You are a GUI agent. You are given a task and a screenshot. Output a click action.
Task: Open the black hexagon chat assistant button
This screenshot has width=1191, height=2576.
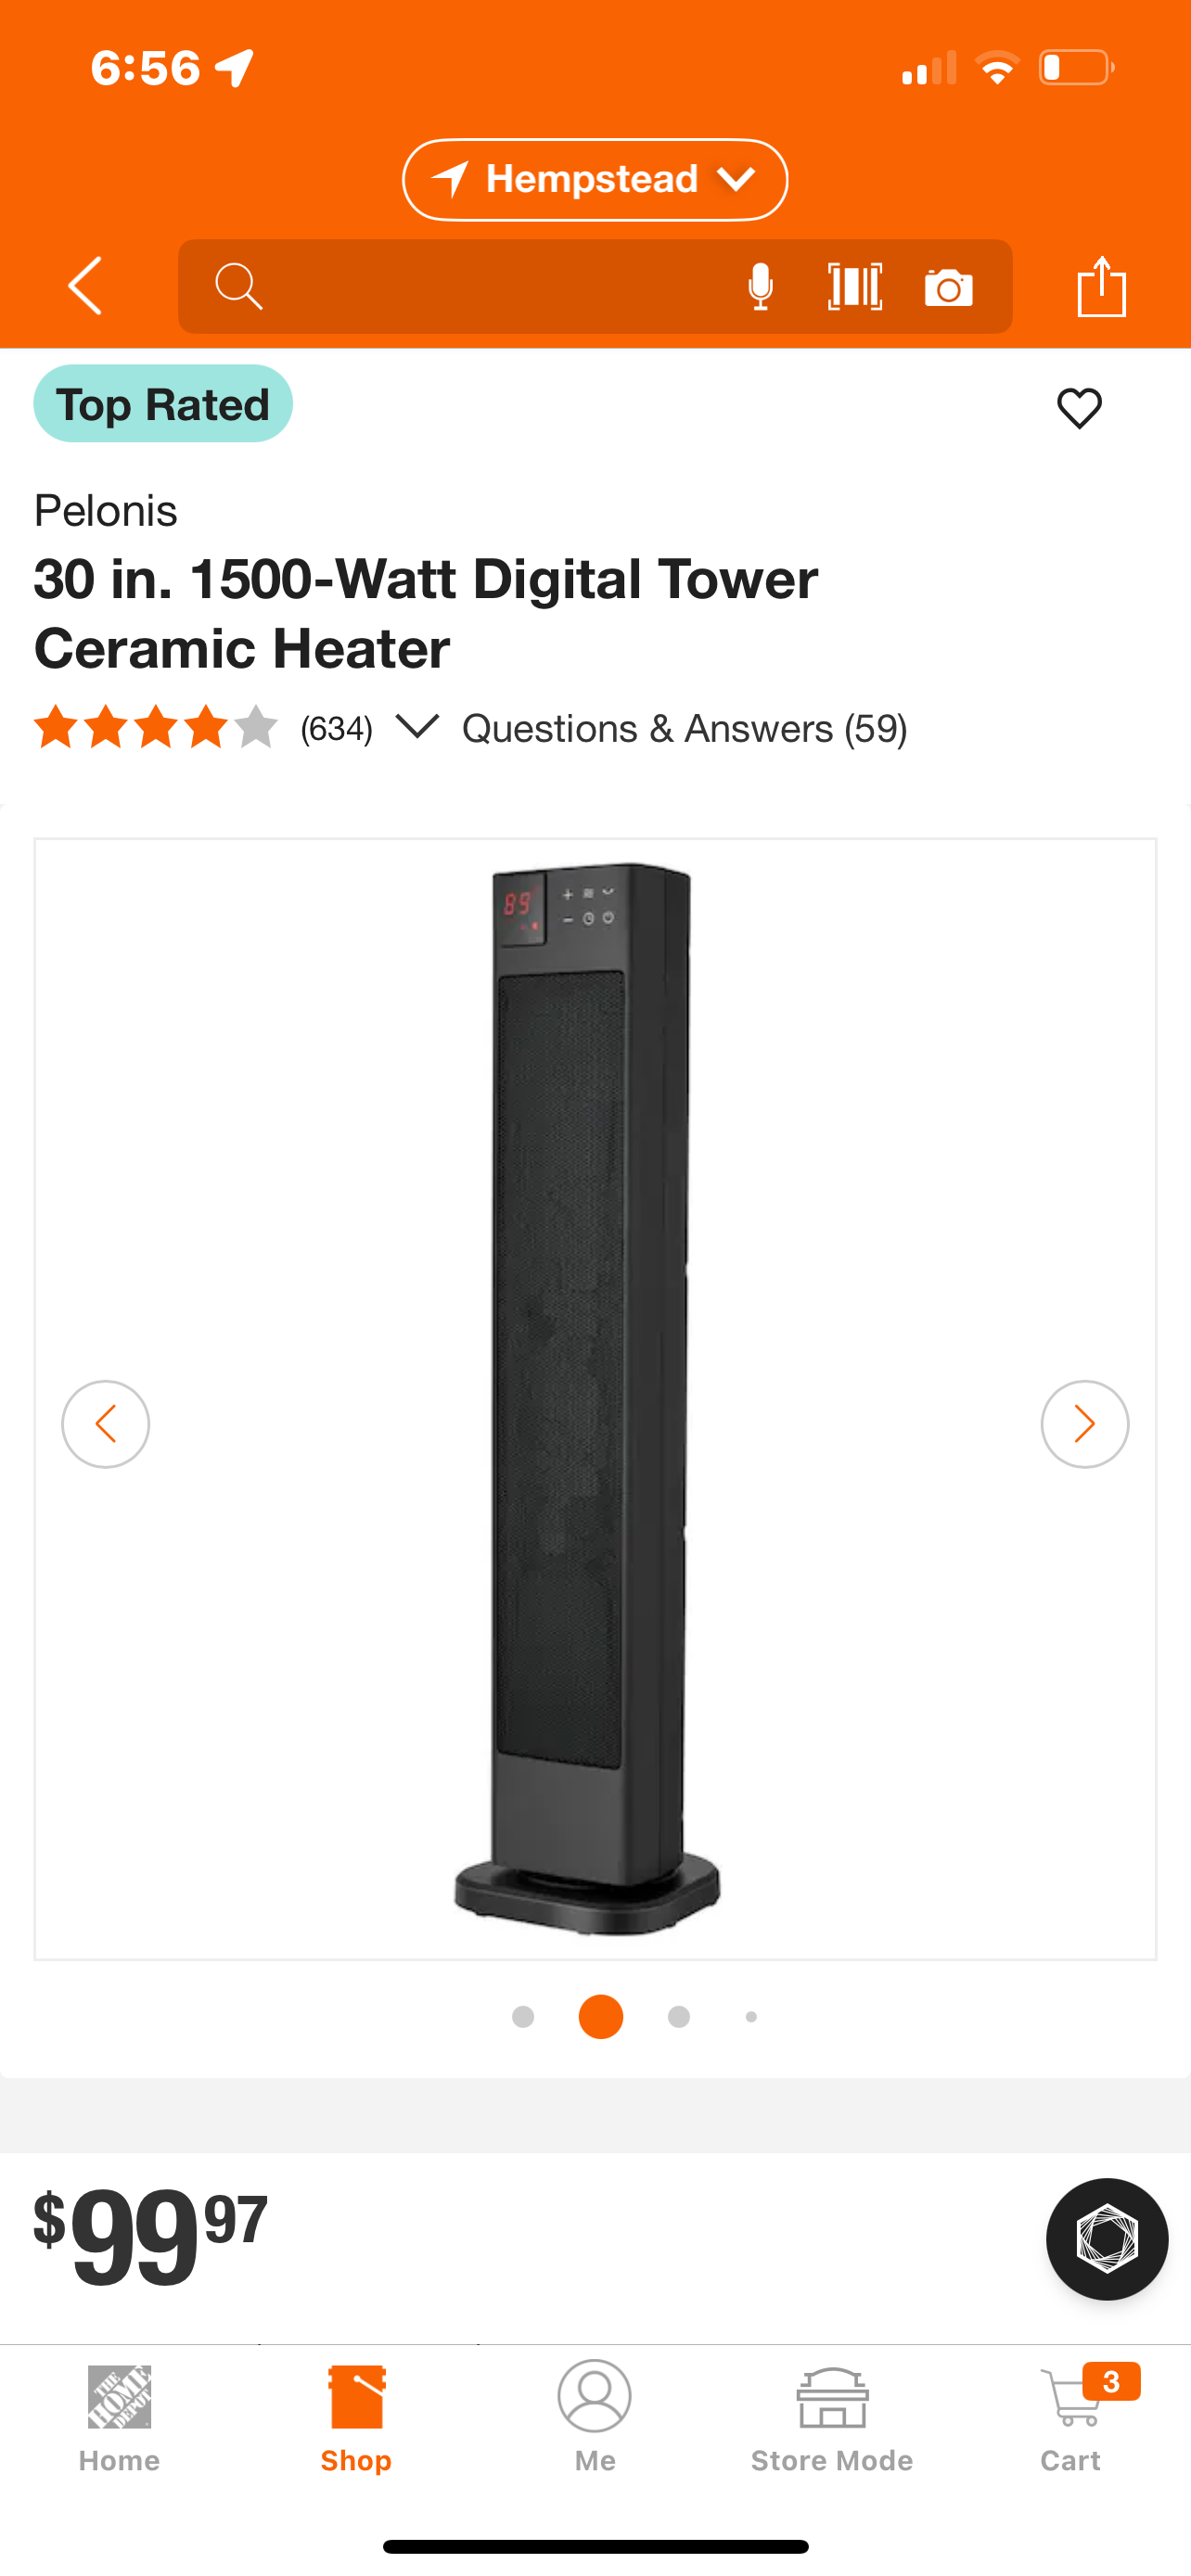tap(1106, 2239)
